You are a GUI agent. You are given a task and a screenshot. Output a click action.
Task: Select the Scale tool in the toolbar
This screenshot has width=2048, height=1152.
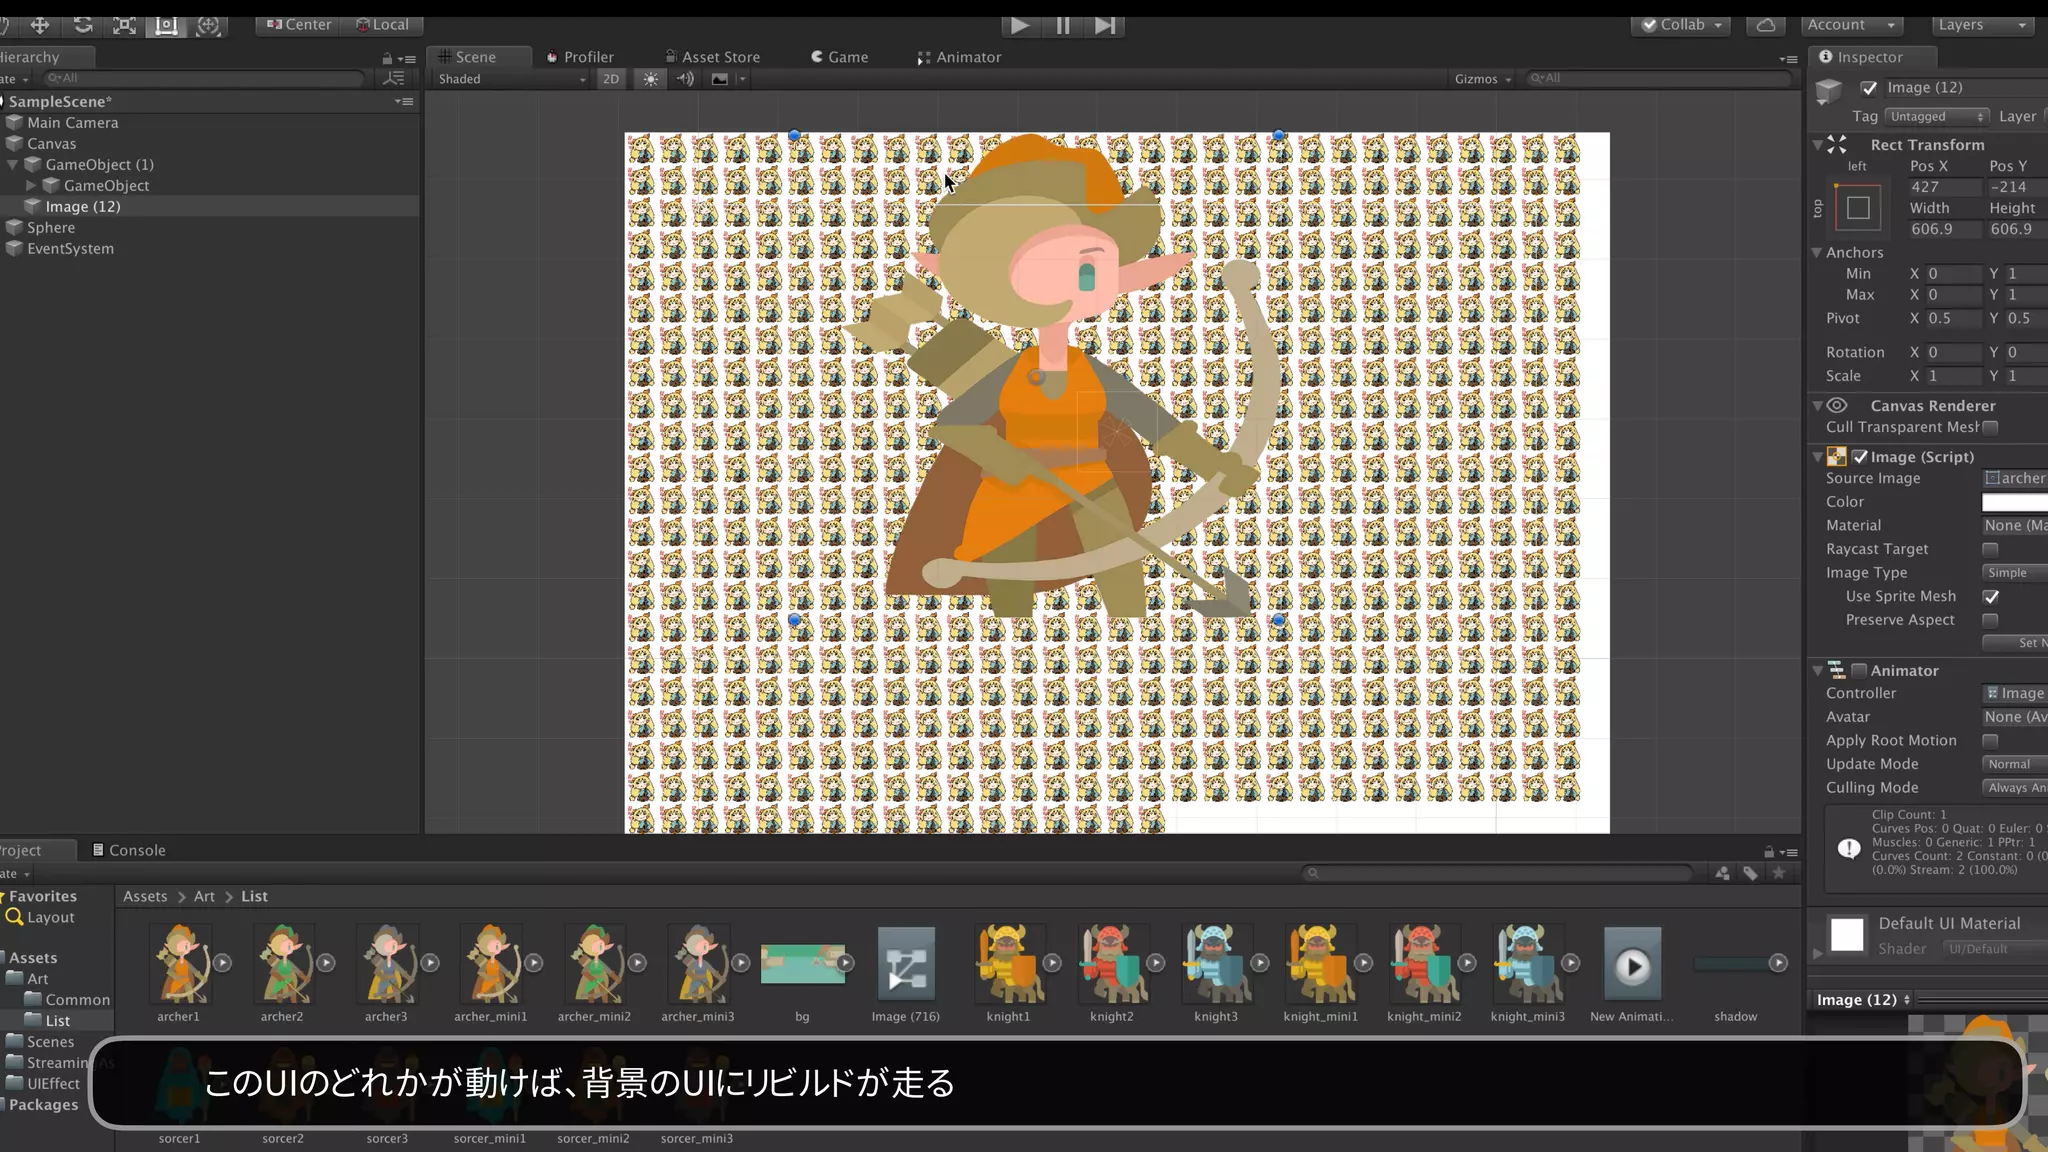[x=124, y=25]
